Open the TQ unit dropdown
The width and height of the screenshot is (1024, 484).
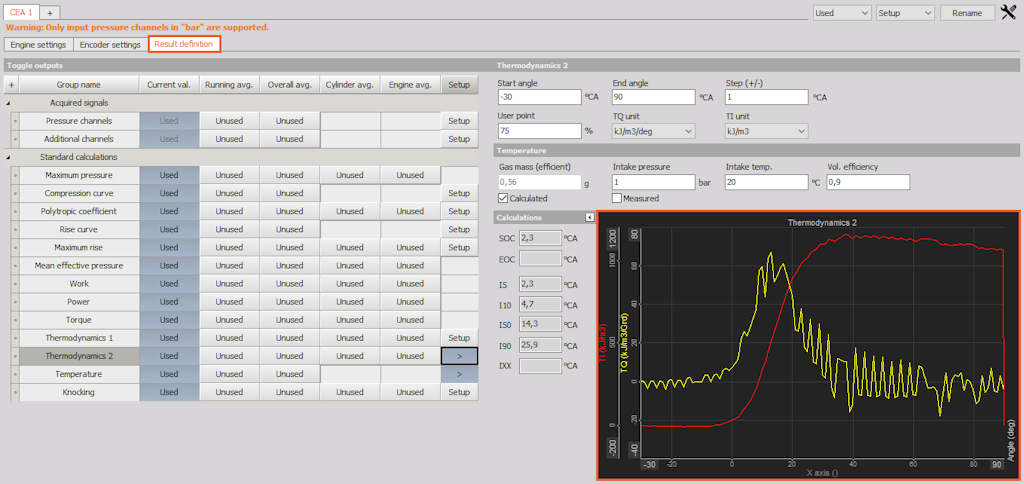[x=654, y=131]
